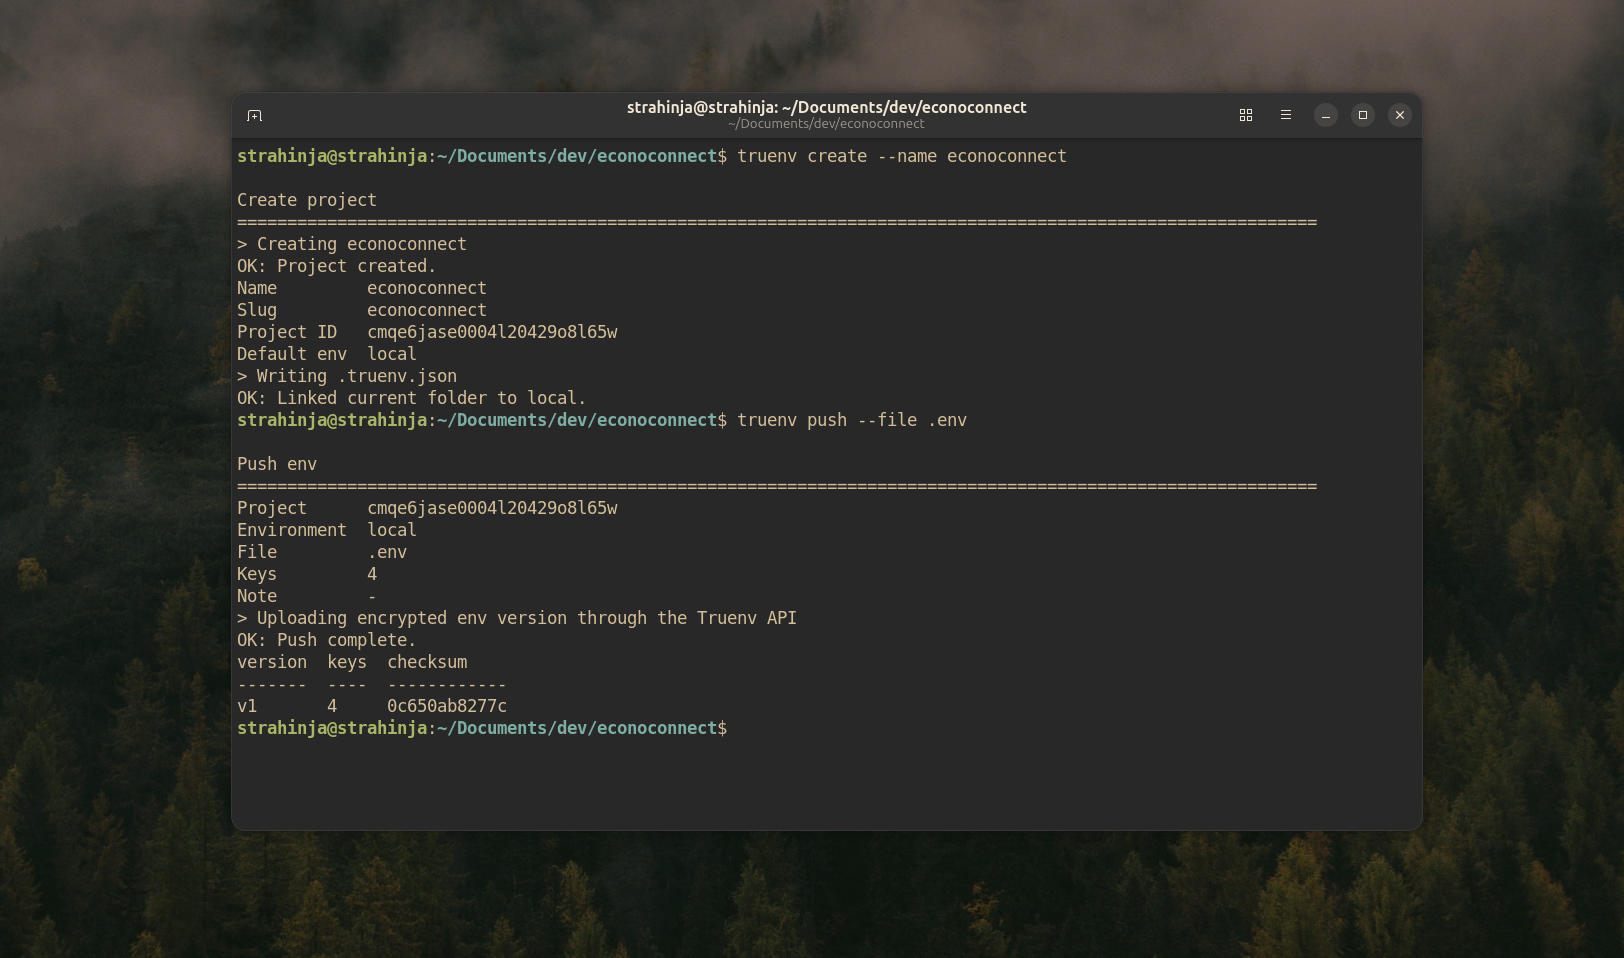Screen dimensions: 1624x958
Task: Close the terminal window
Action: pyautogui.click(x=1400, y=115)
